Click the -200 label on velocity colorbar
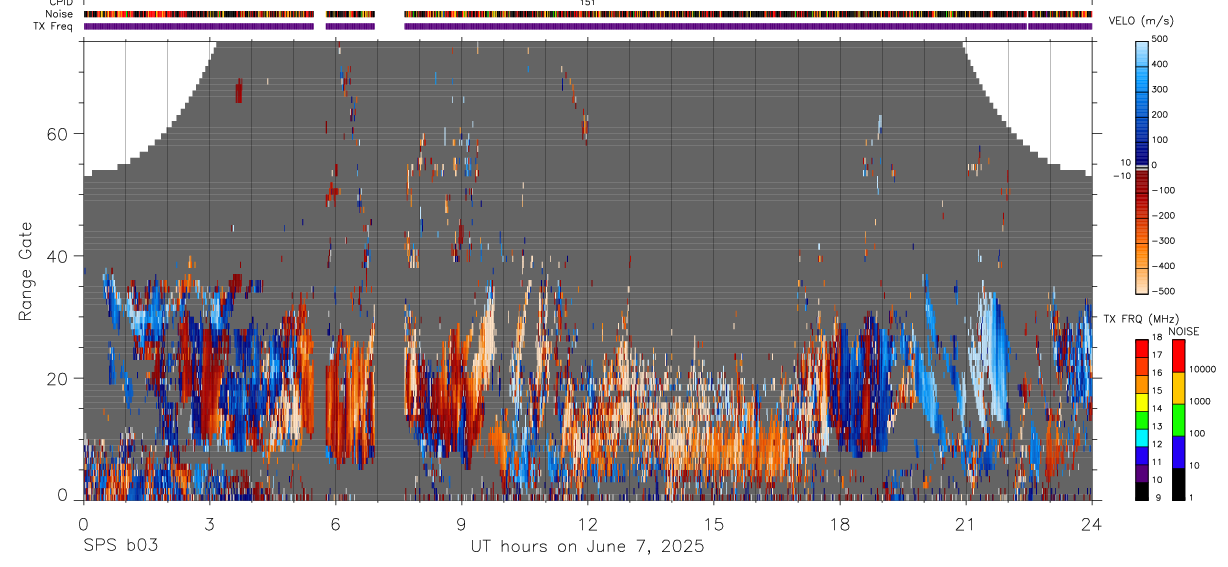 1162,215
